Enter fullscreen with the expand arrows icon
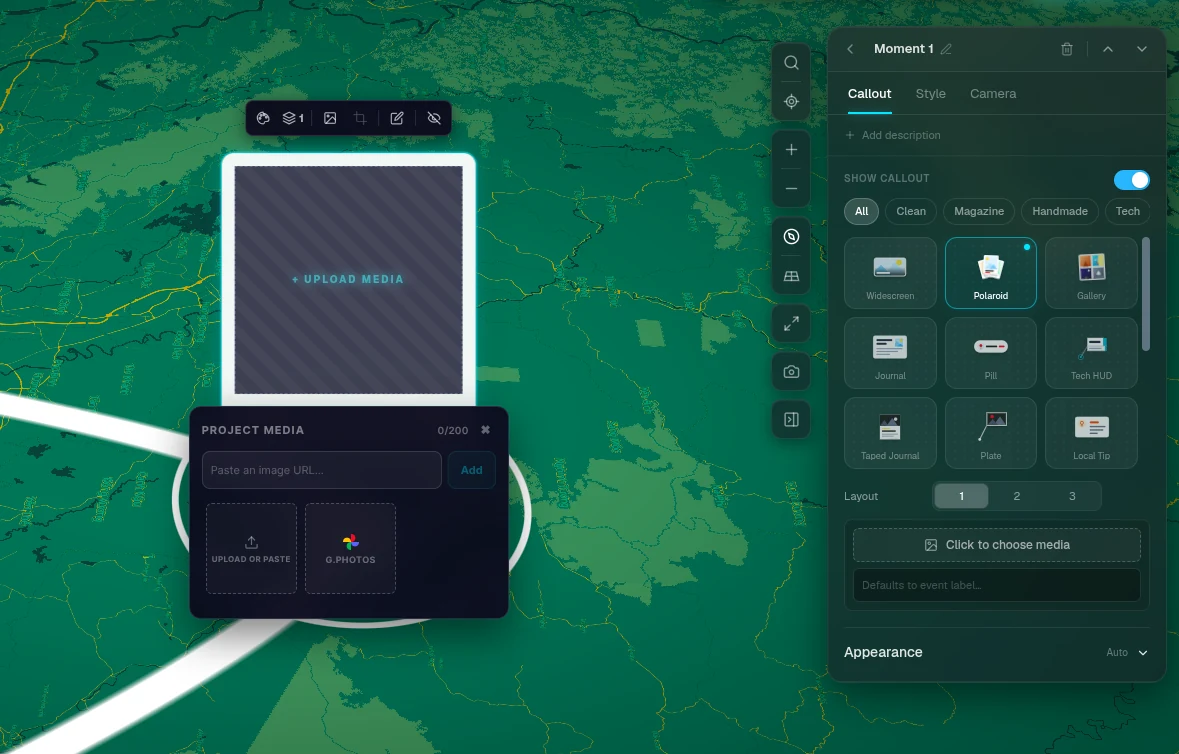The width and height of the screenshot is (1179, 754). click(791, 324)
